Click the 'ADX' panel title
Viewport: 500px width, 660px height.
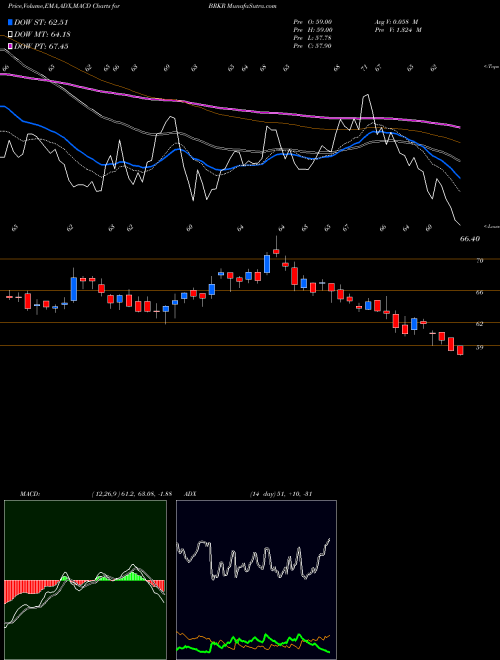click(190, 494)
